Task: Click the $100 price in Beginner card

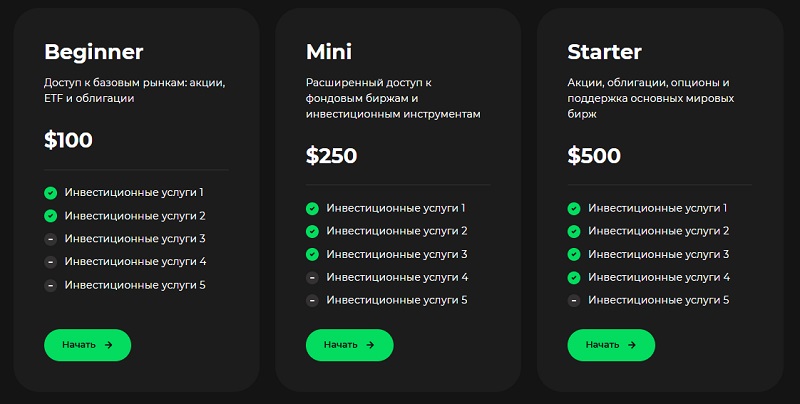Action: [x=68, y=140]
